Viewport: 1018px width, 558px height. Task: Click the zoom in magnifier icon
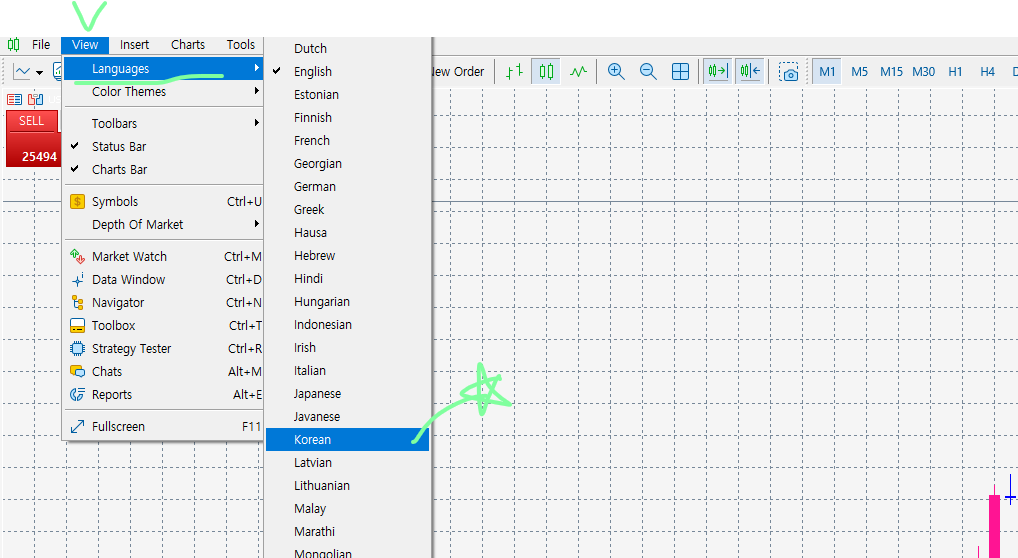pyautogui.click(x=616, y=72)
